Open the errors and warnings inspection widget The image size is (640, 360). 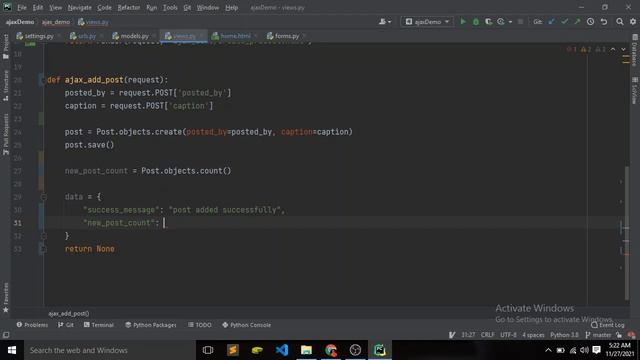point(586,49)
